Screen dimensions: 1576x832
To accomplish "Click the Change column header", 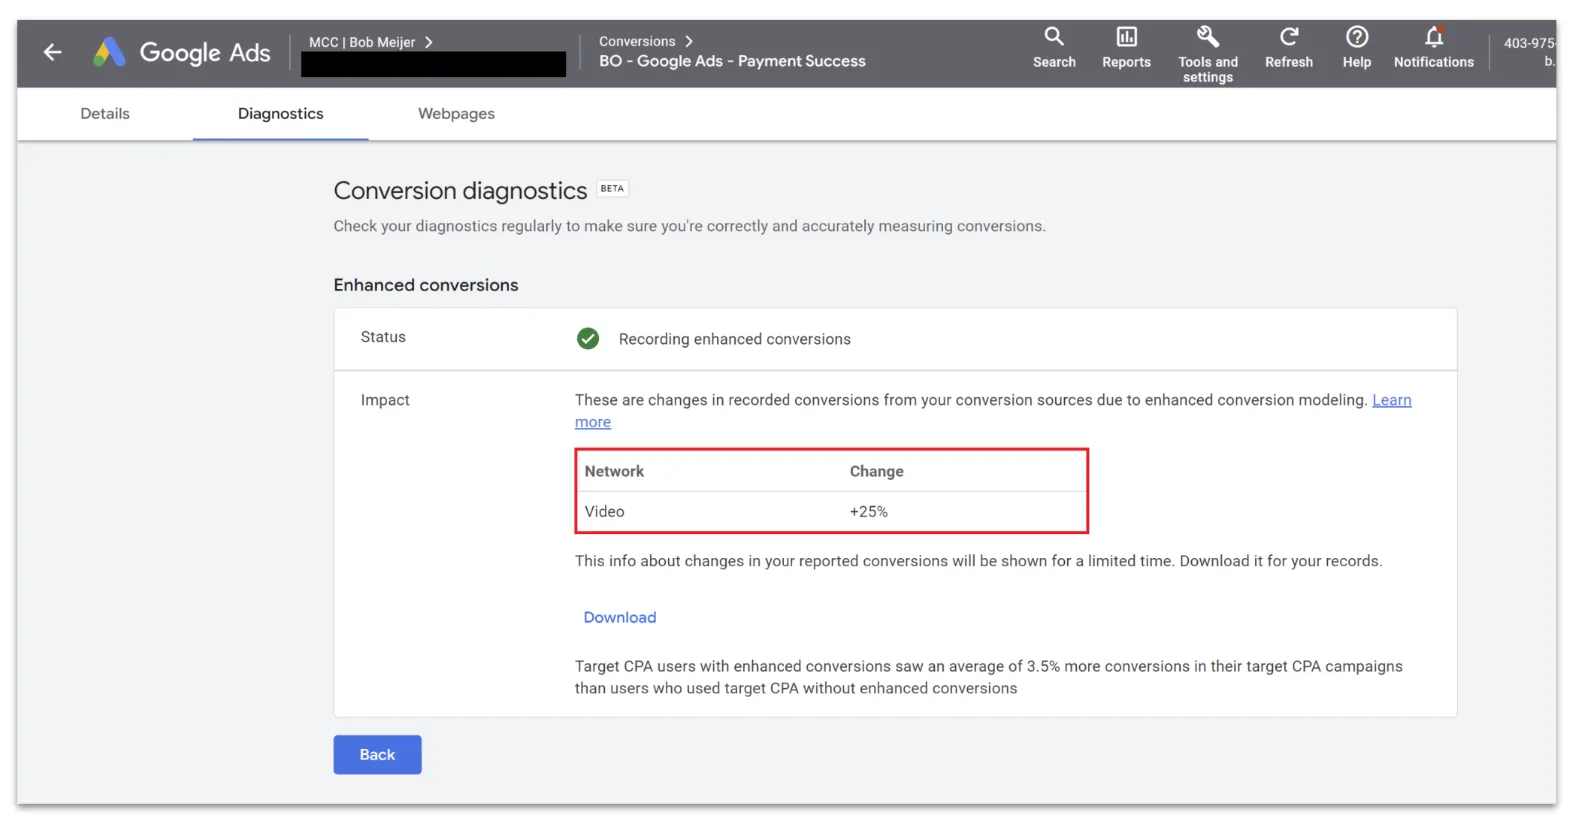I will pos(877,472).
